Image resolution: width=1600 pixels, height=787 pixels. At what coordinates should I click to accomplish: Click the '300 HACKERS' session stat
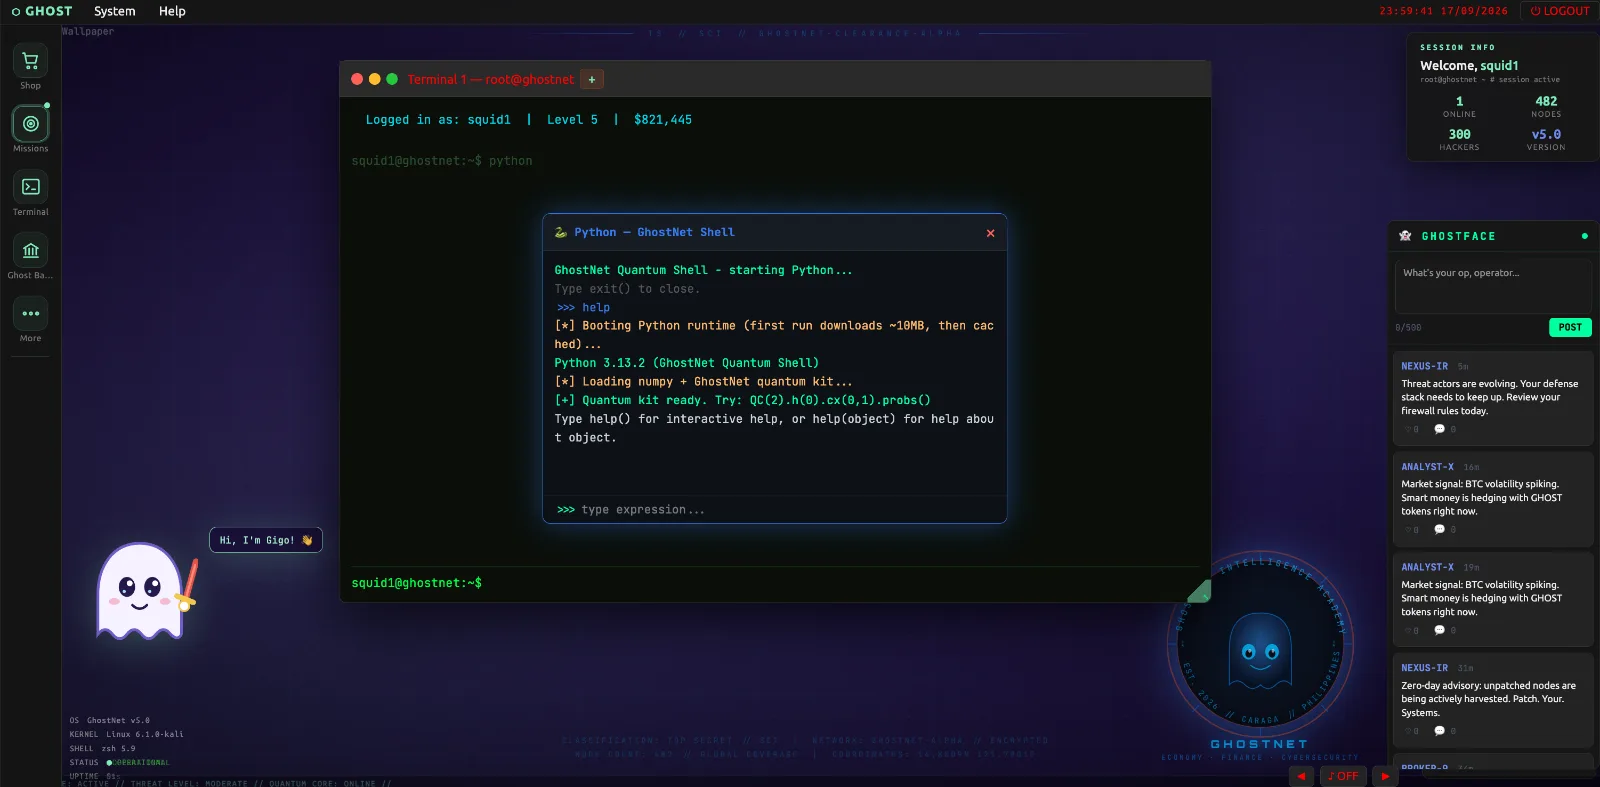coord(1459,140)
